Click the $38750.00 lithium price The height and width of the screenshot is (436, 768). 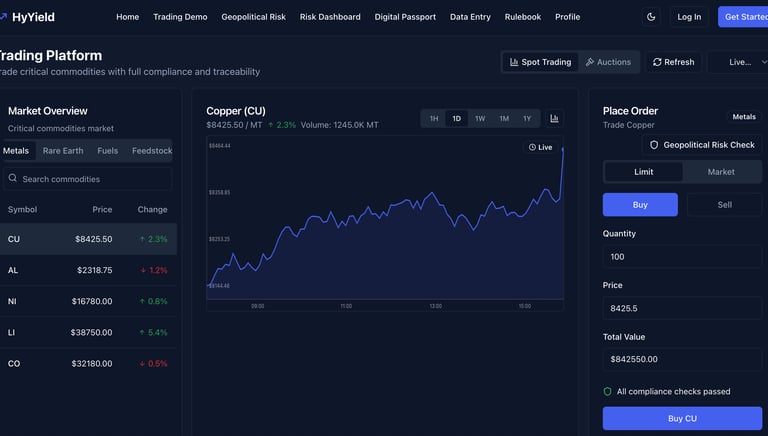click(x=92, y=332)
